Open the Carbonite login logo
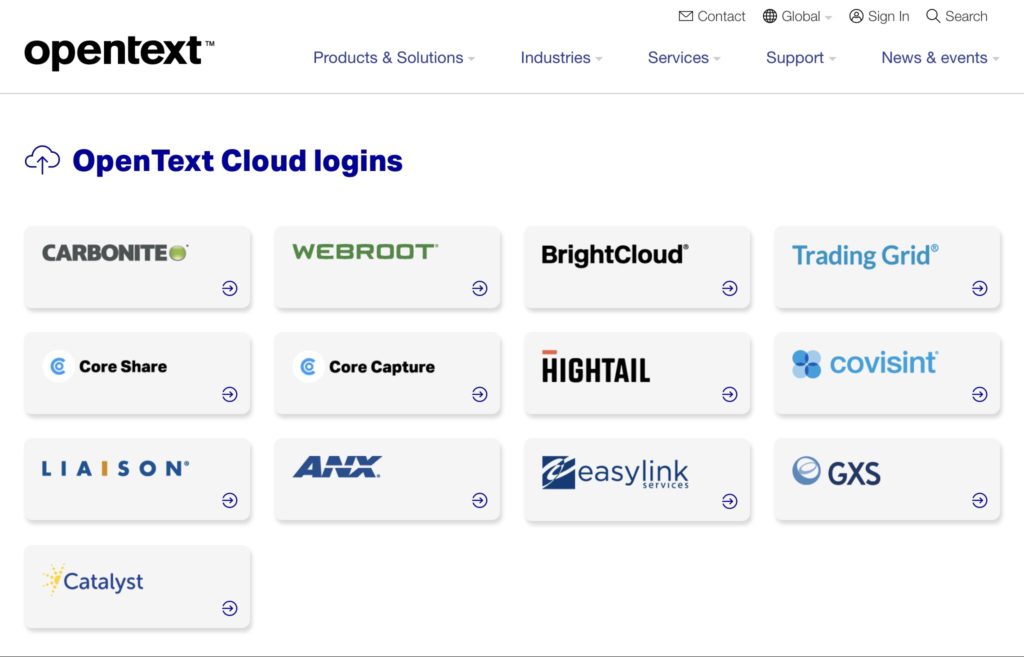 click(x=115, y=253)
